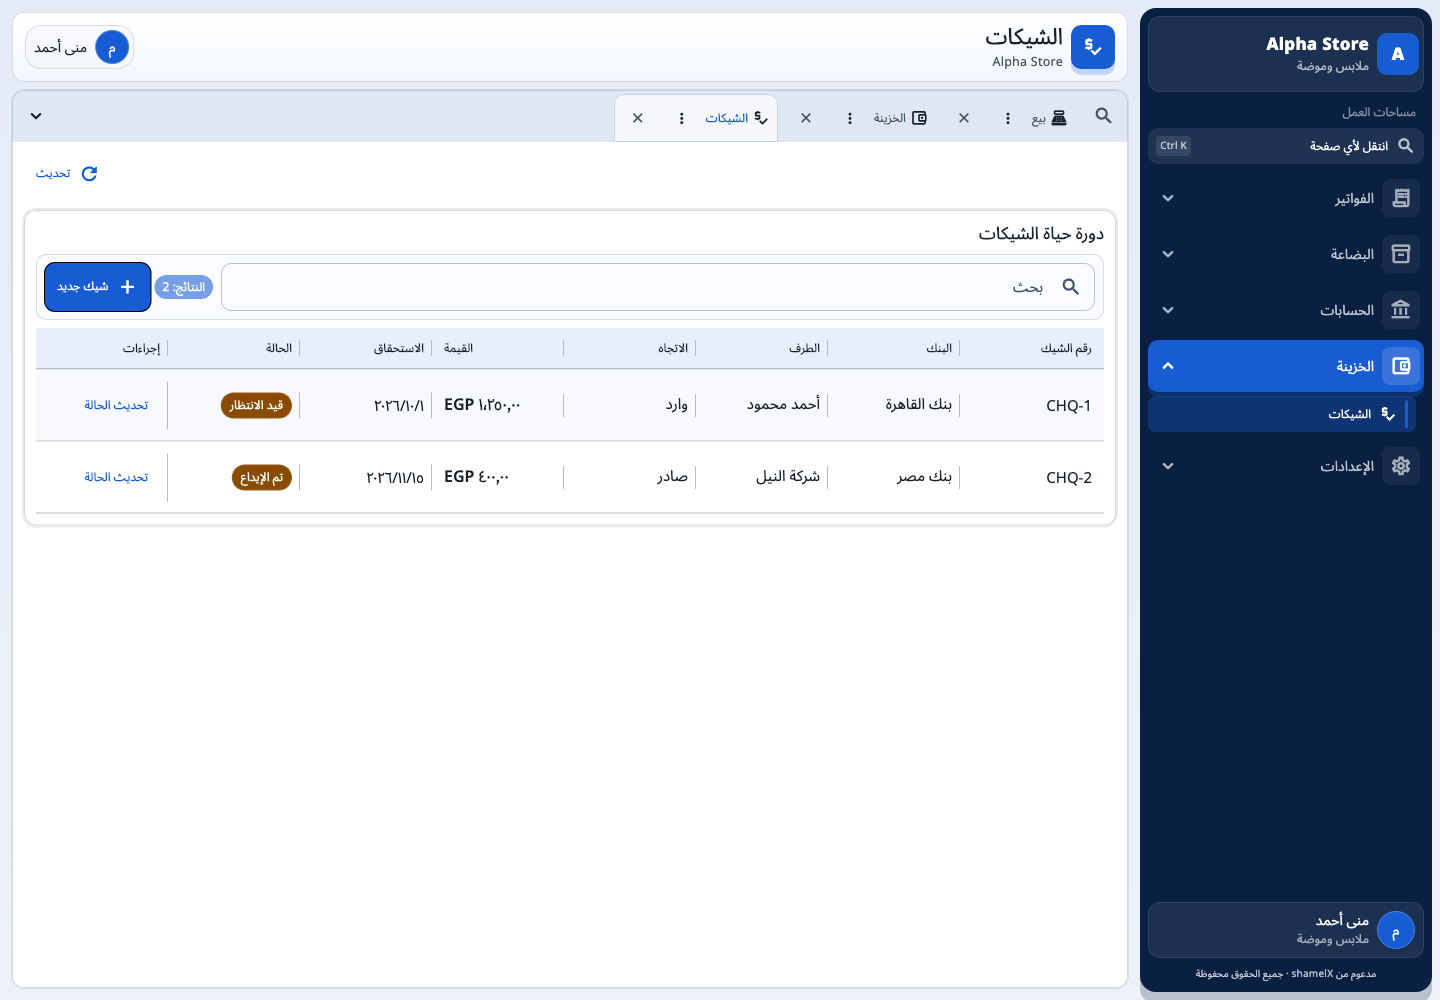The image size is (1440, 1000).
Task: Open منى أحمد user chip in header
Action: point(80,47)
